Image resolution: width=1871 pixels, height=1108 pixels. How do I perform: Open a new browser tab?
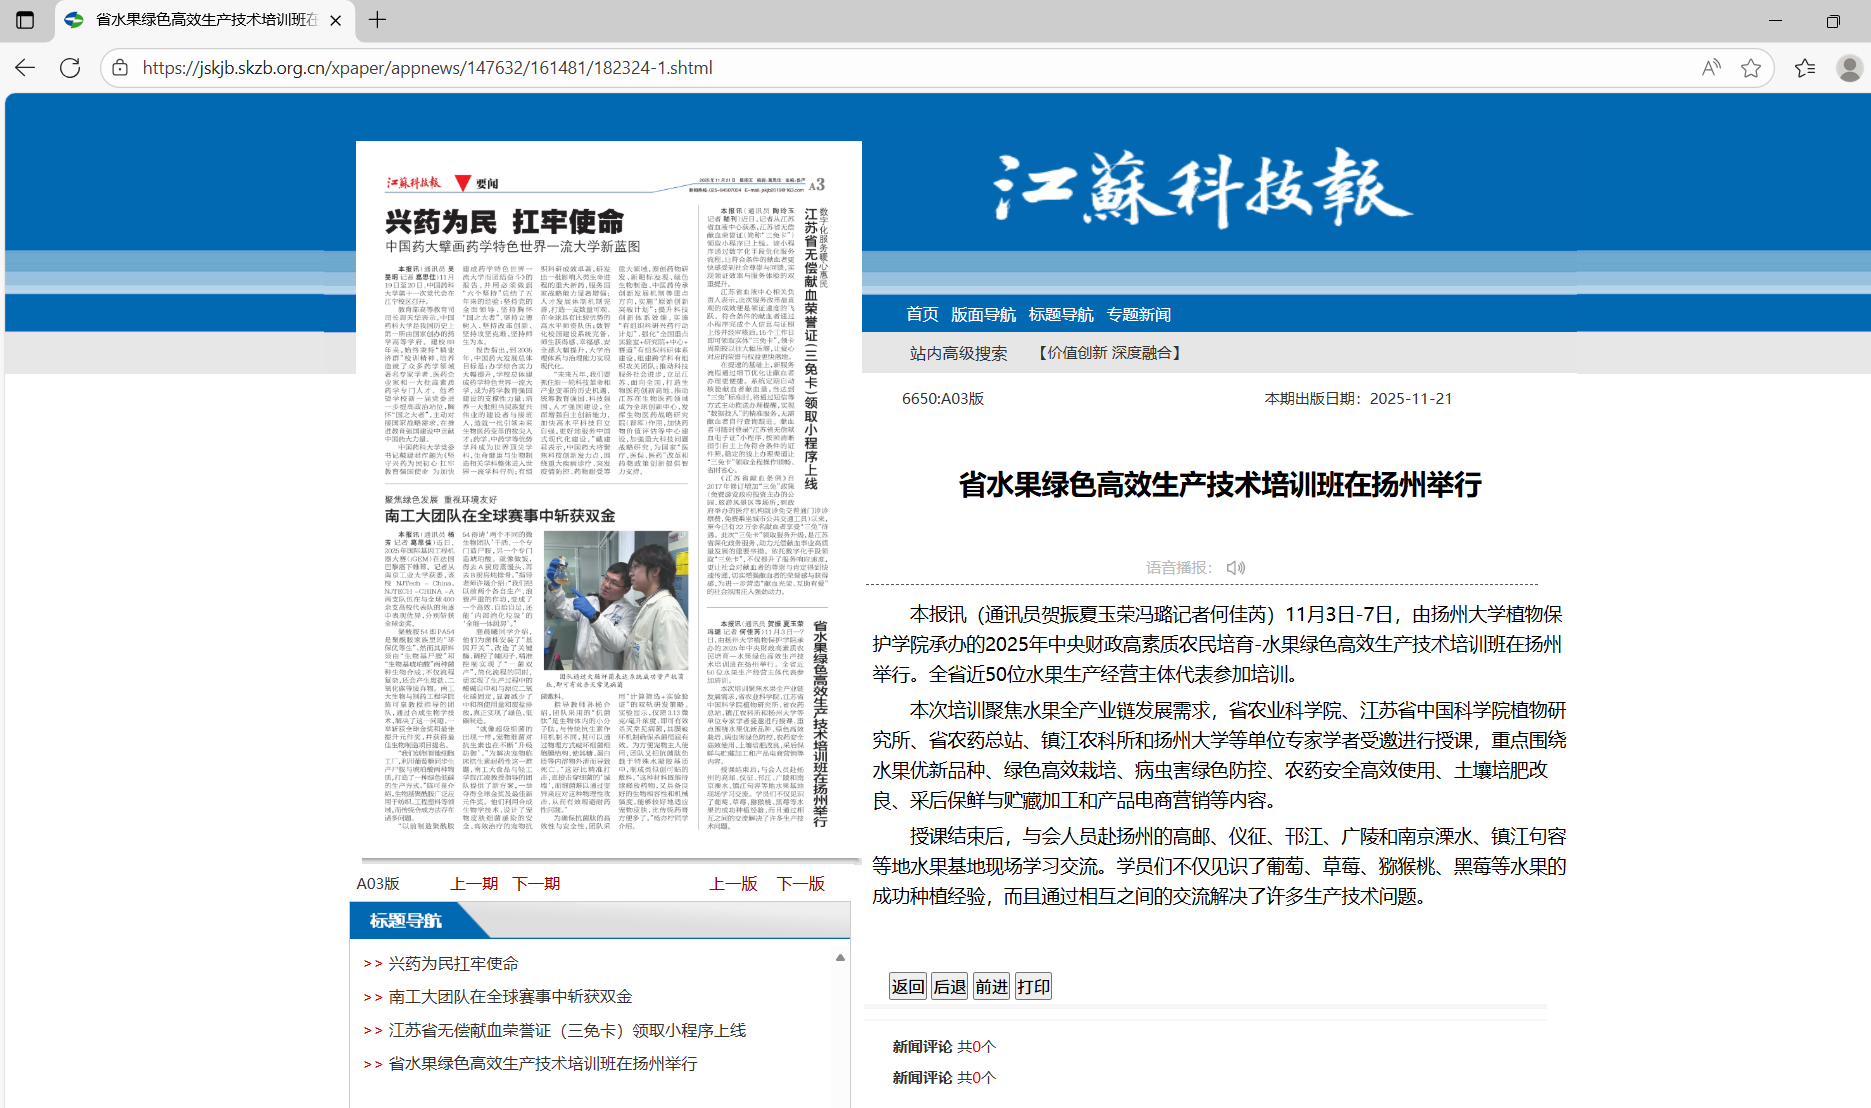pyautogui.click(x=377, y=20)
